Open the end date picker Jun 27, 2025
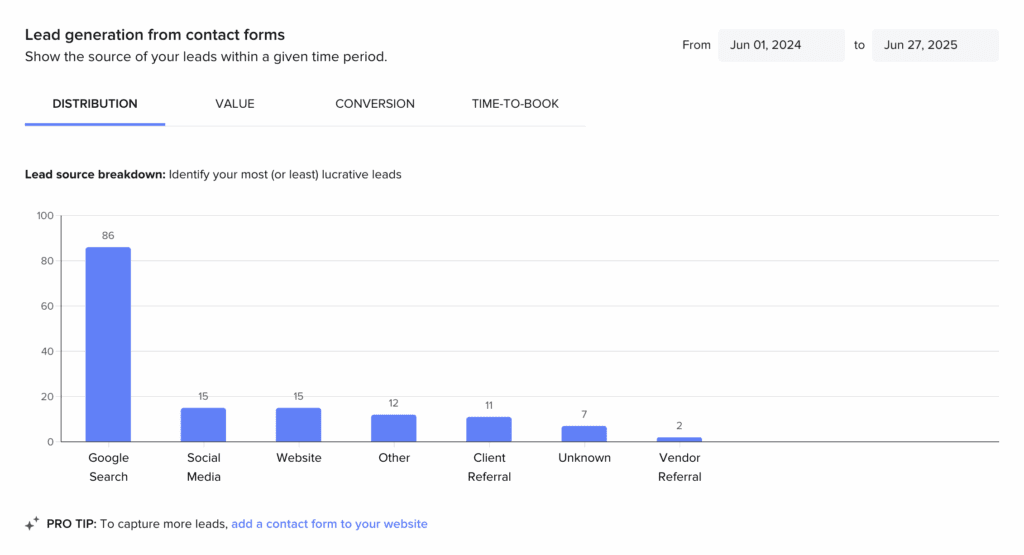Screen dimensions: 1024x555 934,45
